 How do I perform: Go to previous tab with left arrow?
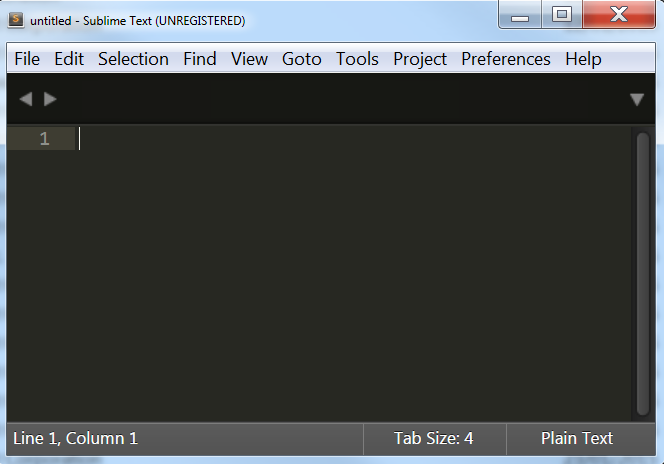(26, 99)
